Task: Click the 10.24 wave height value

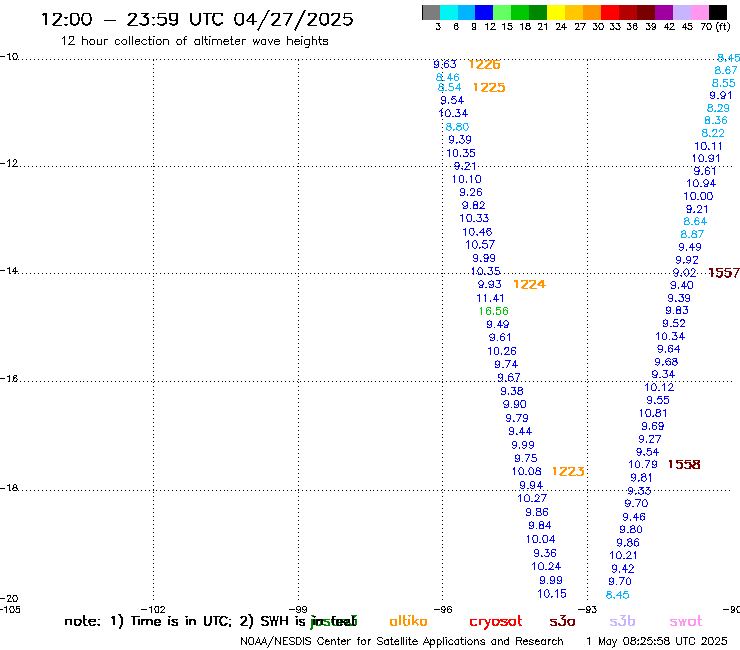Action: pos(546,566)
